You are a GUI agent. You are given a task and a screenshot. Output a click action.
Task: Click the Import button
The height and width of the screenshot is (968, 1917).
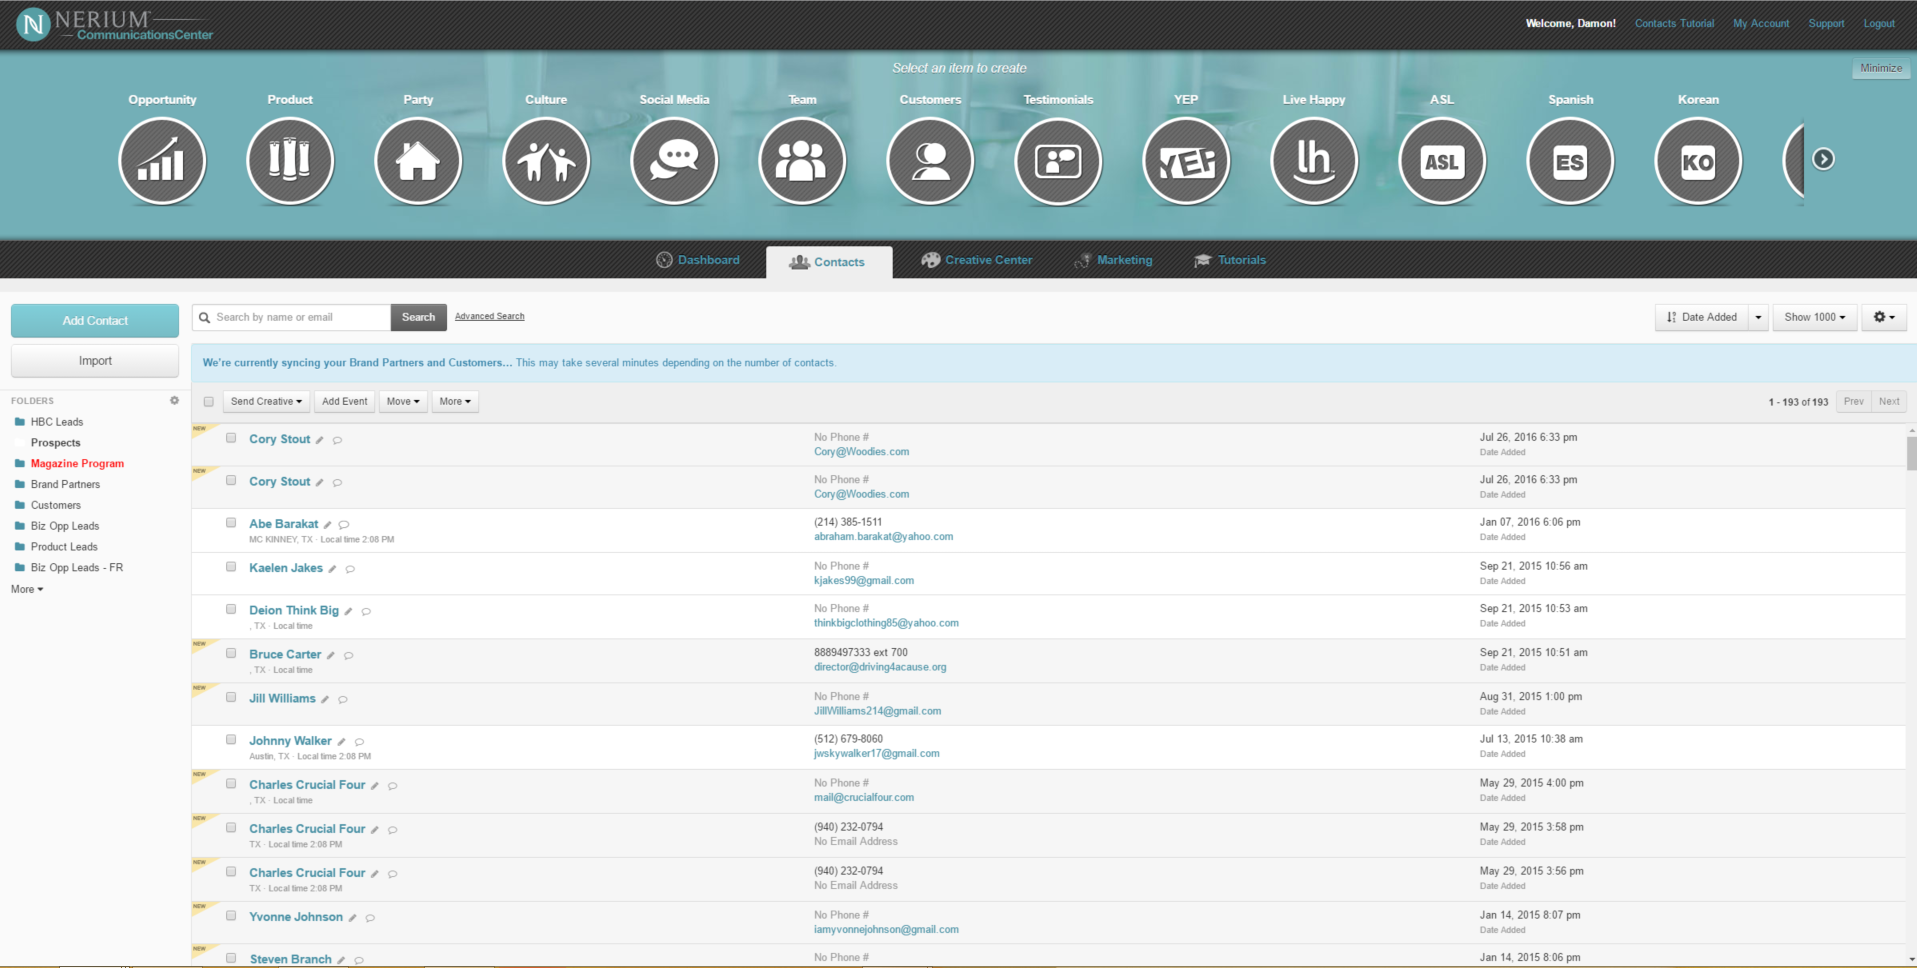95,361
